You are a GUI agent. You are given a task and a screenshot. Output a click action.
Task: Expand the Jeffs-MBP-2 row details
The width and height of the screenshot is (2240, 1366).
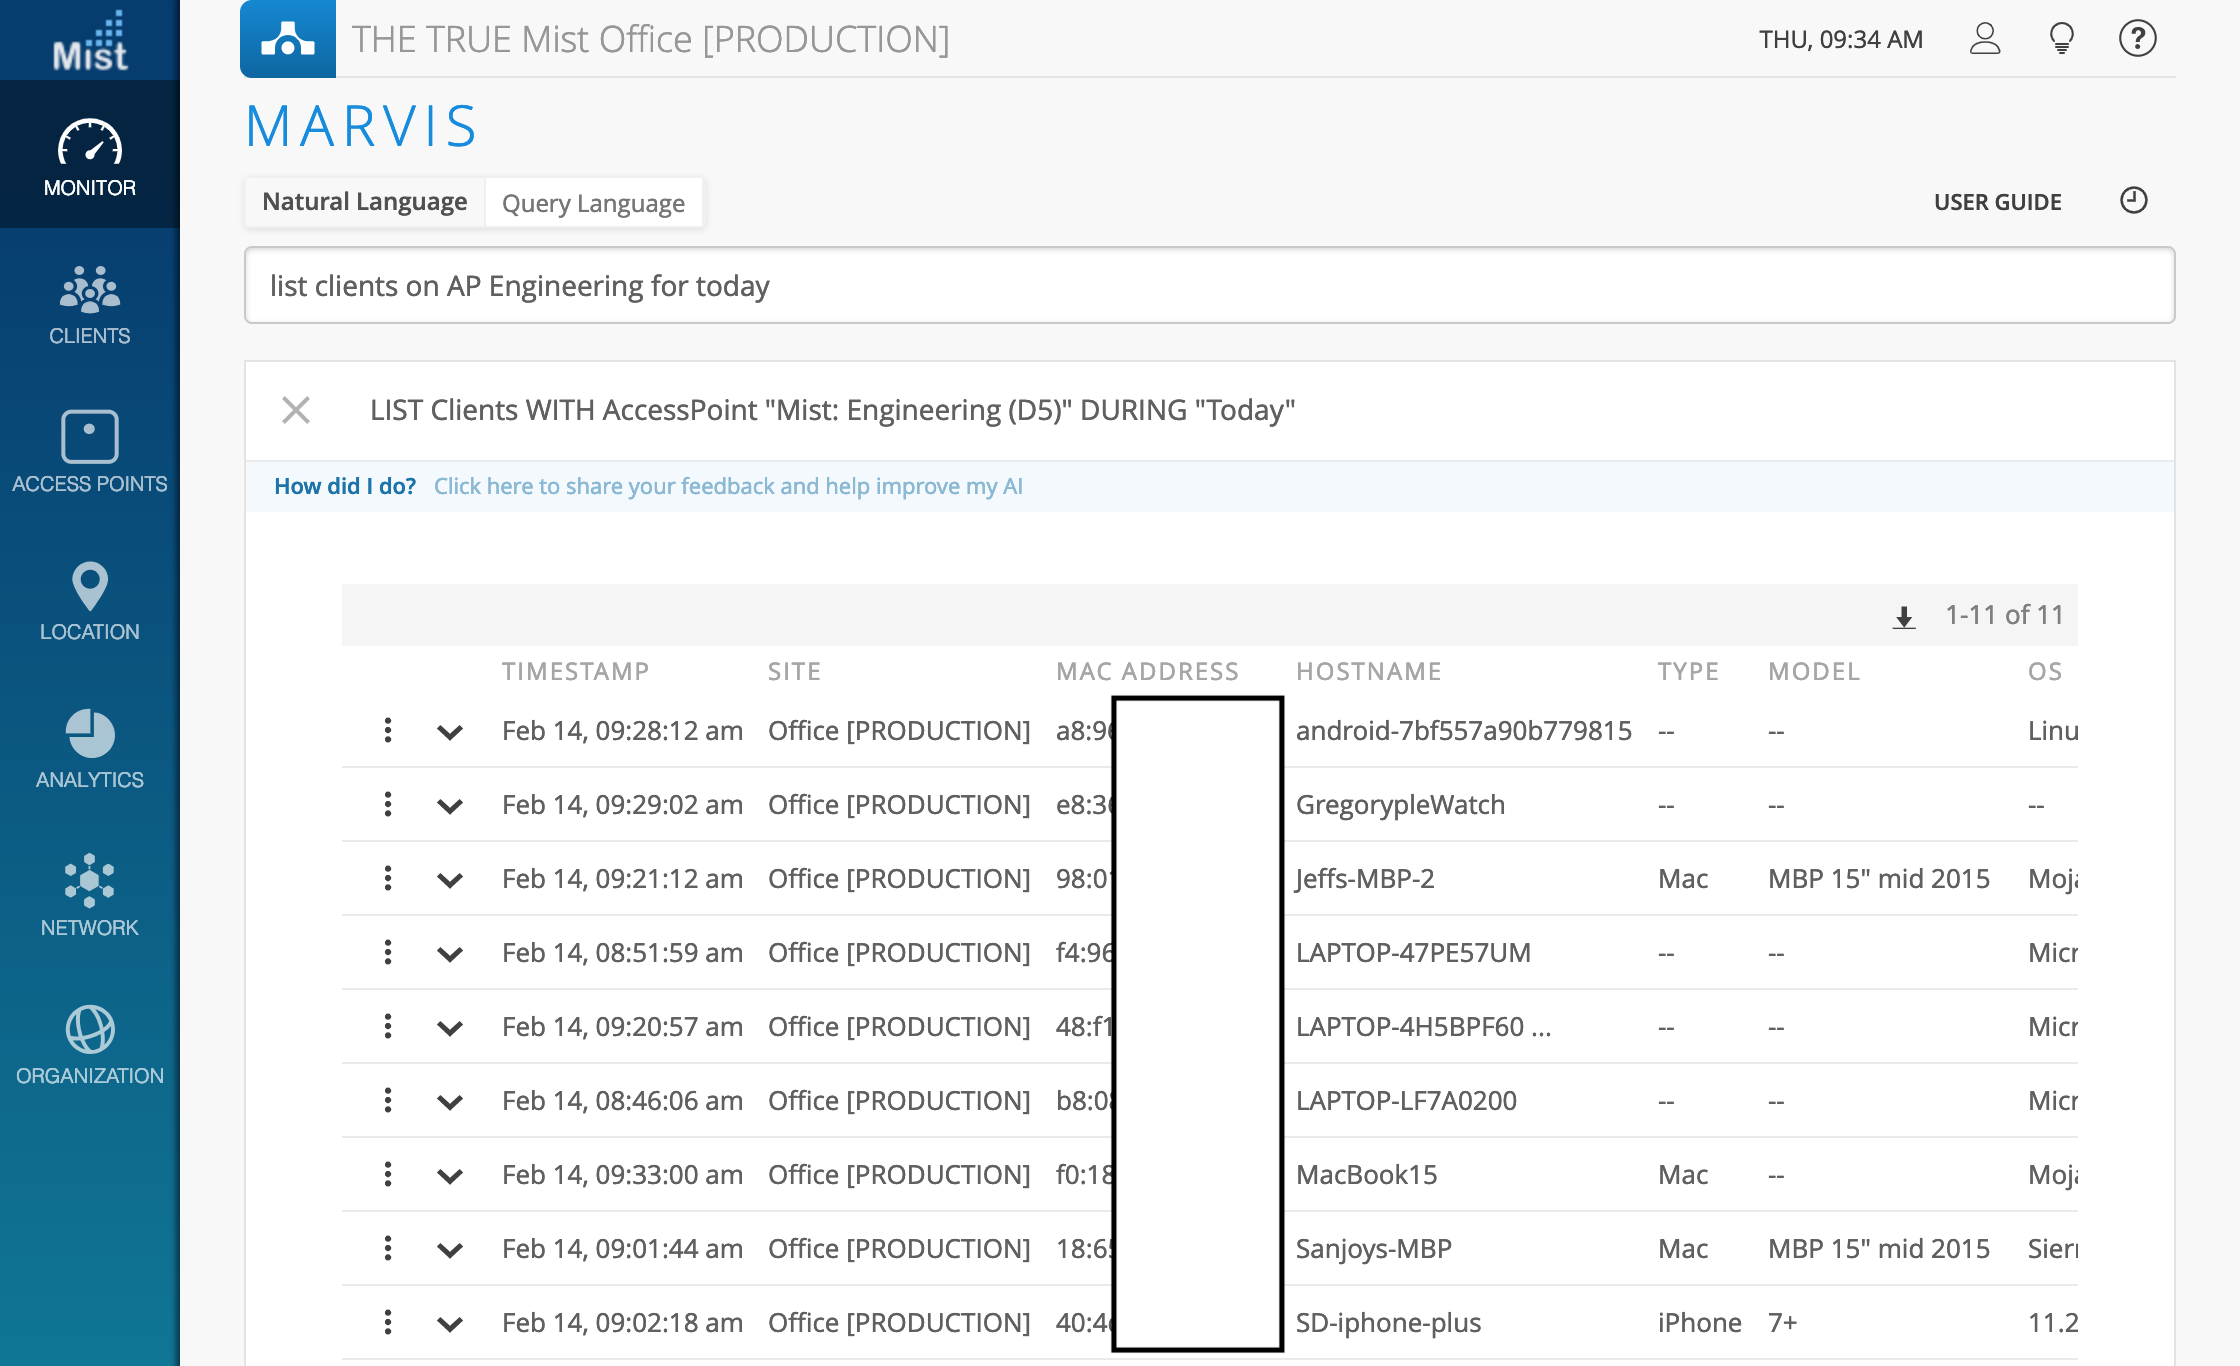click(450, 880)
